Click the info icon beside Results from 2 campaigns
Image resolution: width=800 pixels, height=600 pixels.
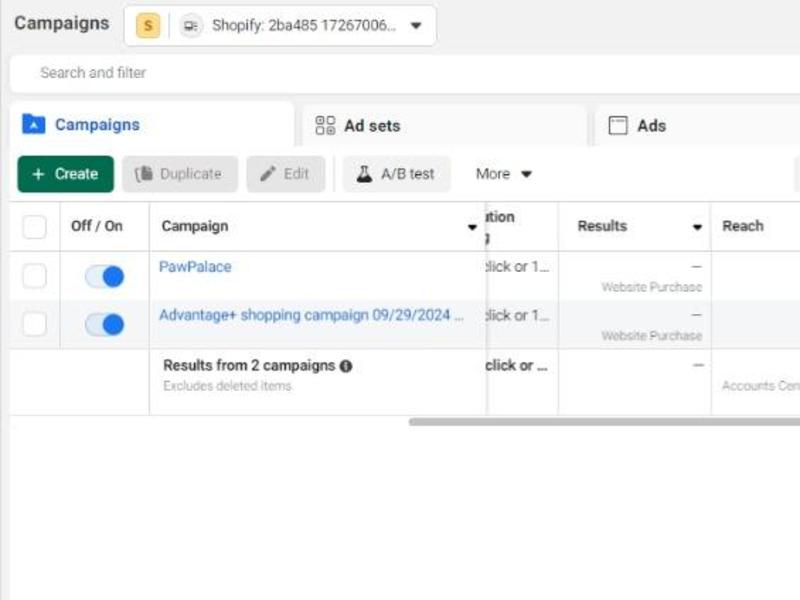coord(346,366)
